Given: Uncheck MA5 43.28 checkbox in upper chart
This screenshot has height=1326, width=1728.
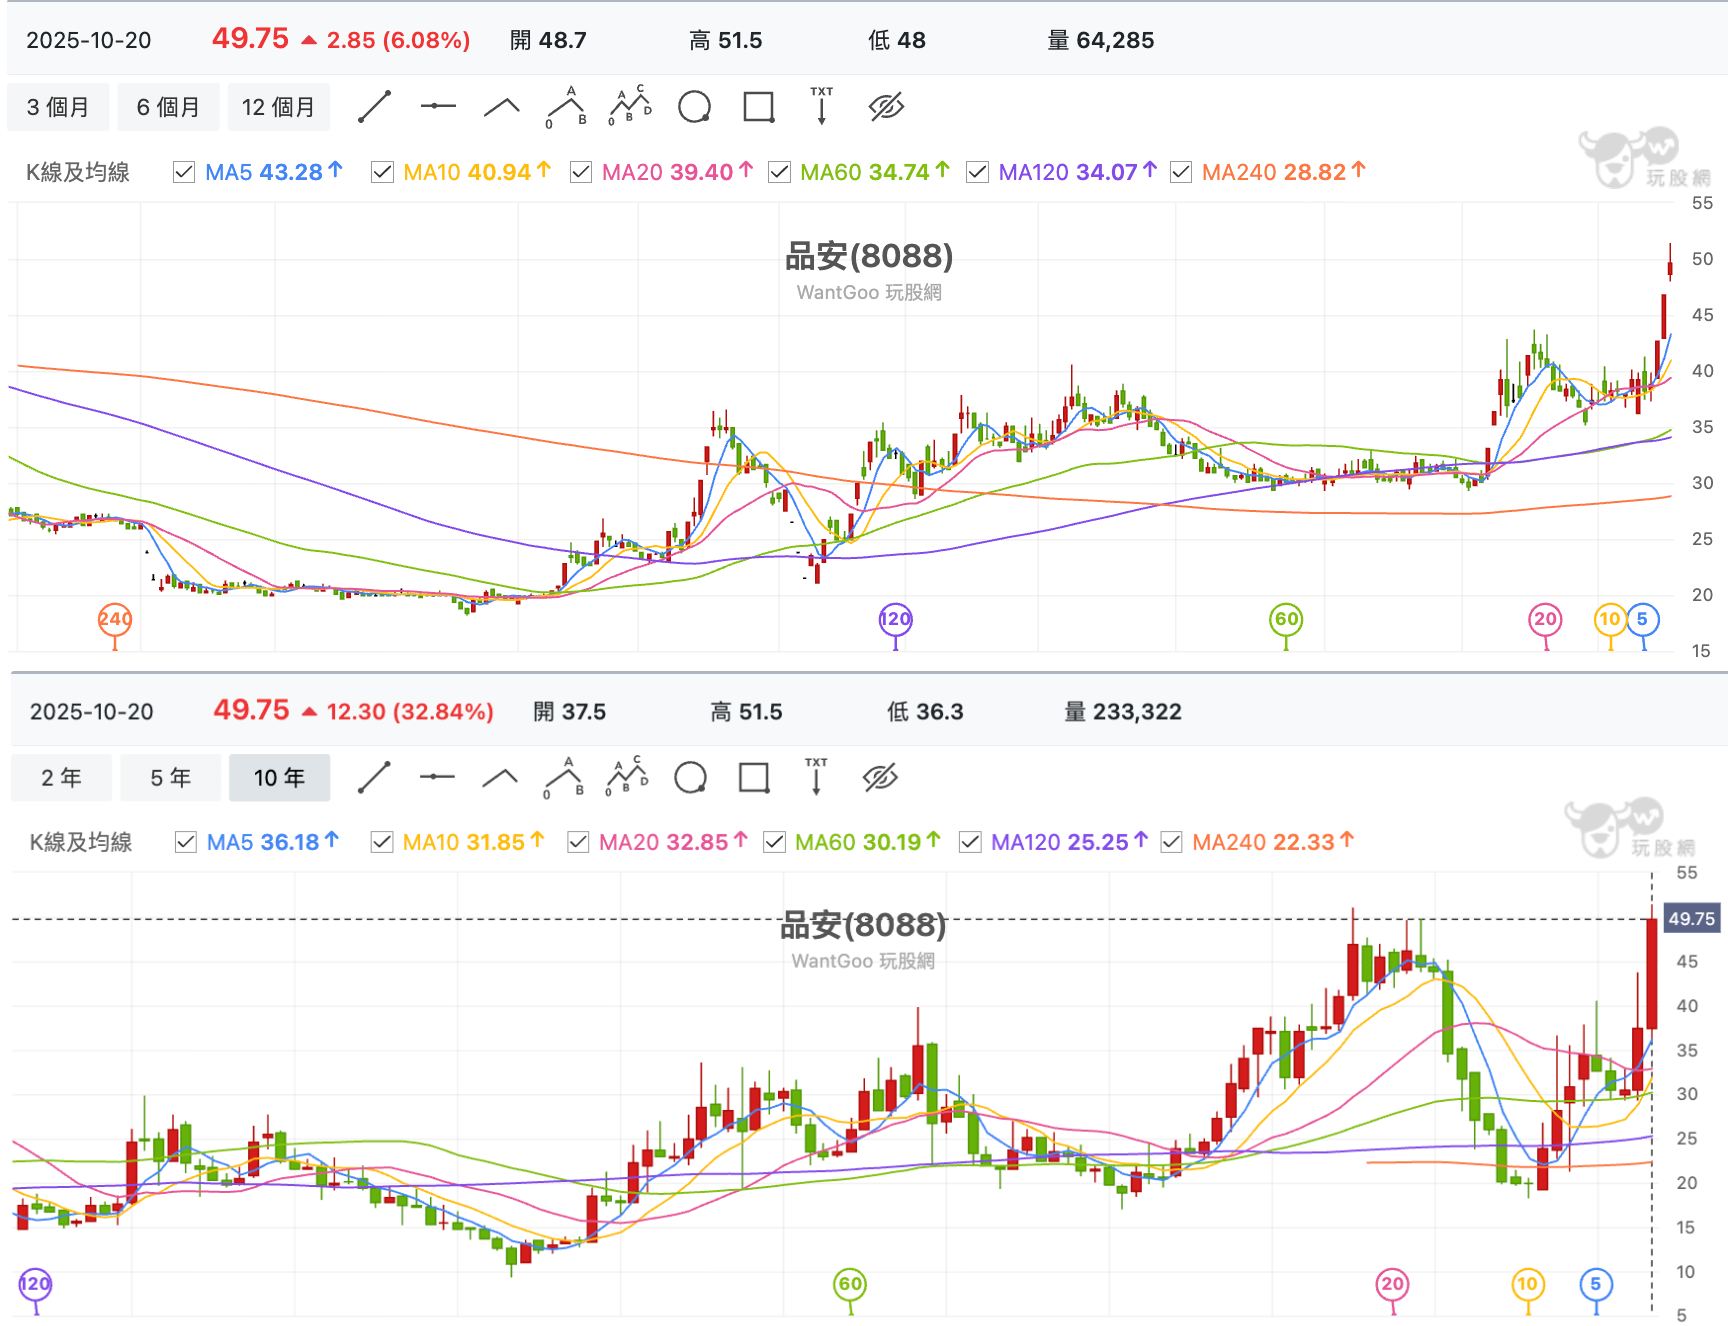Looking at the screenshot, I should pyautogui.click(x=184, y=172).
